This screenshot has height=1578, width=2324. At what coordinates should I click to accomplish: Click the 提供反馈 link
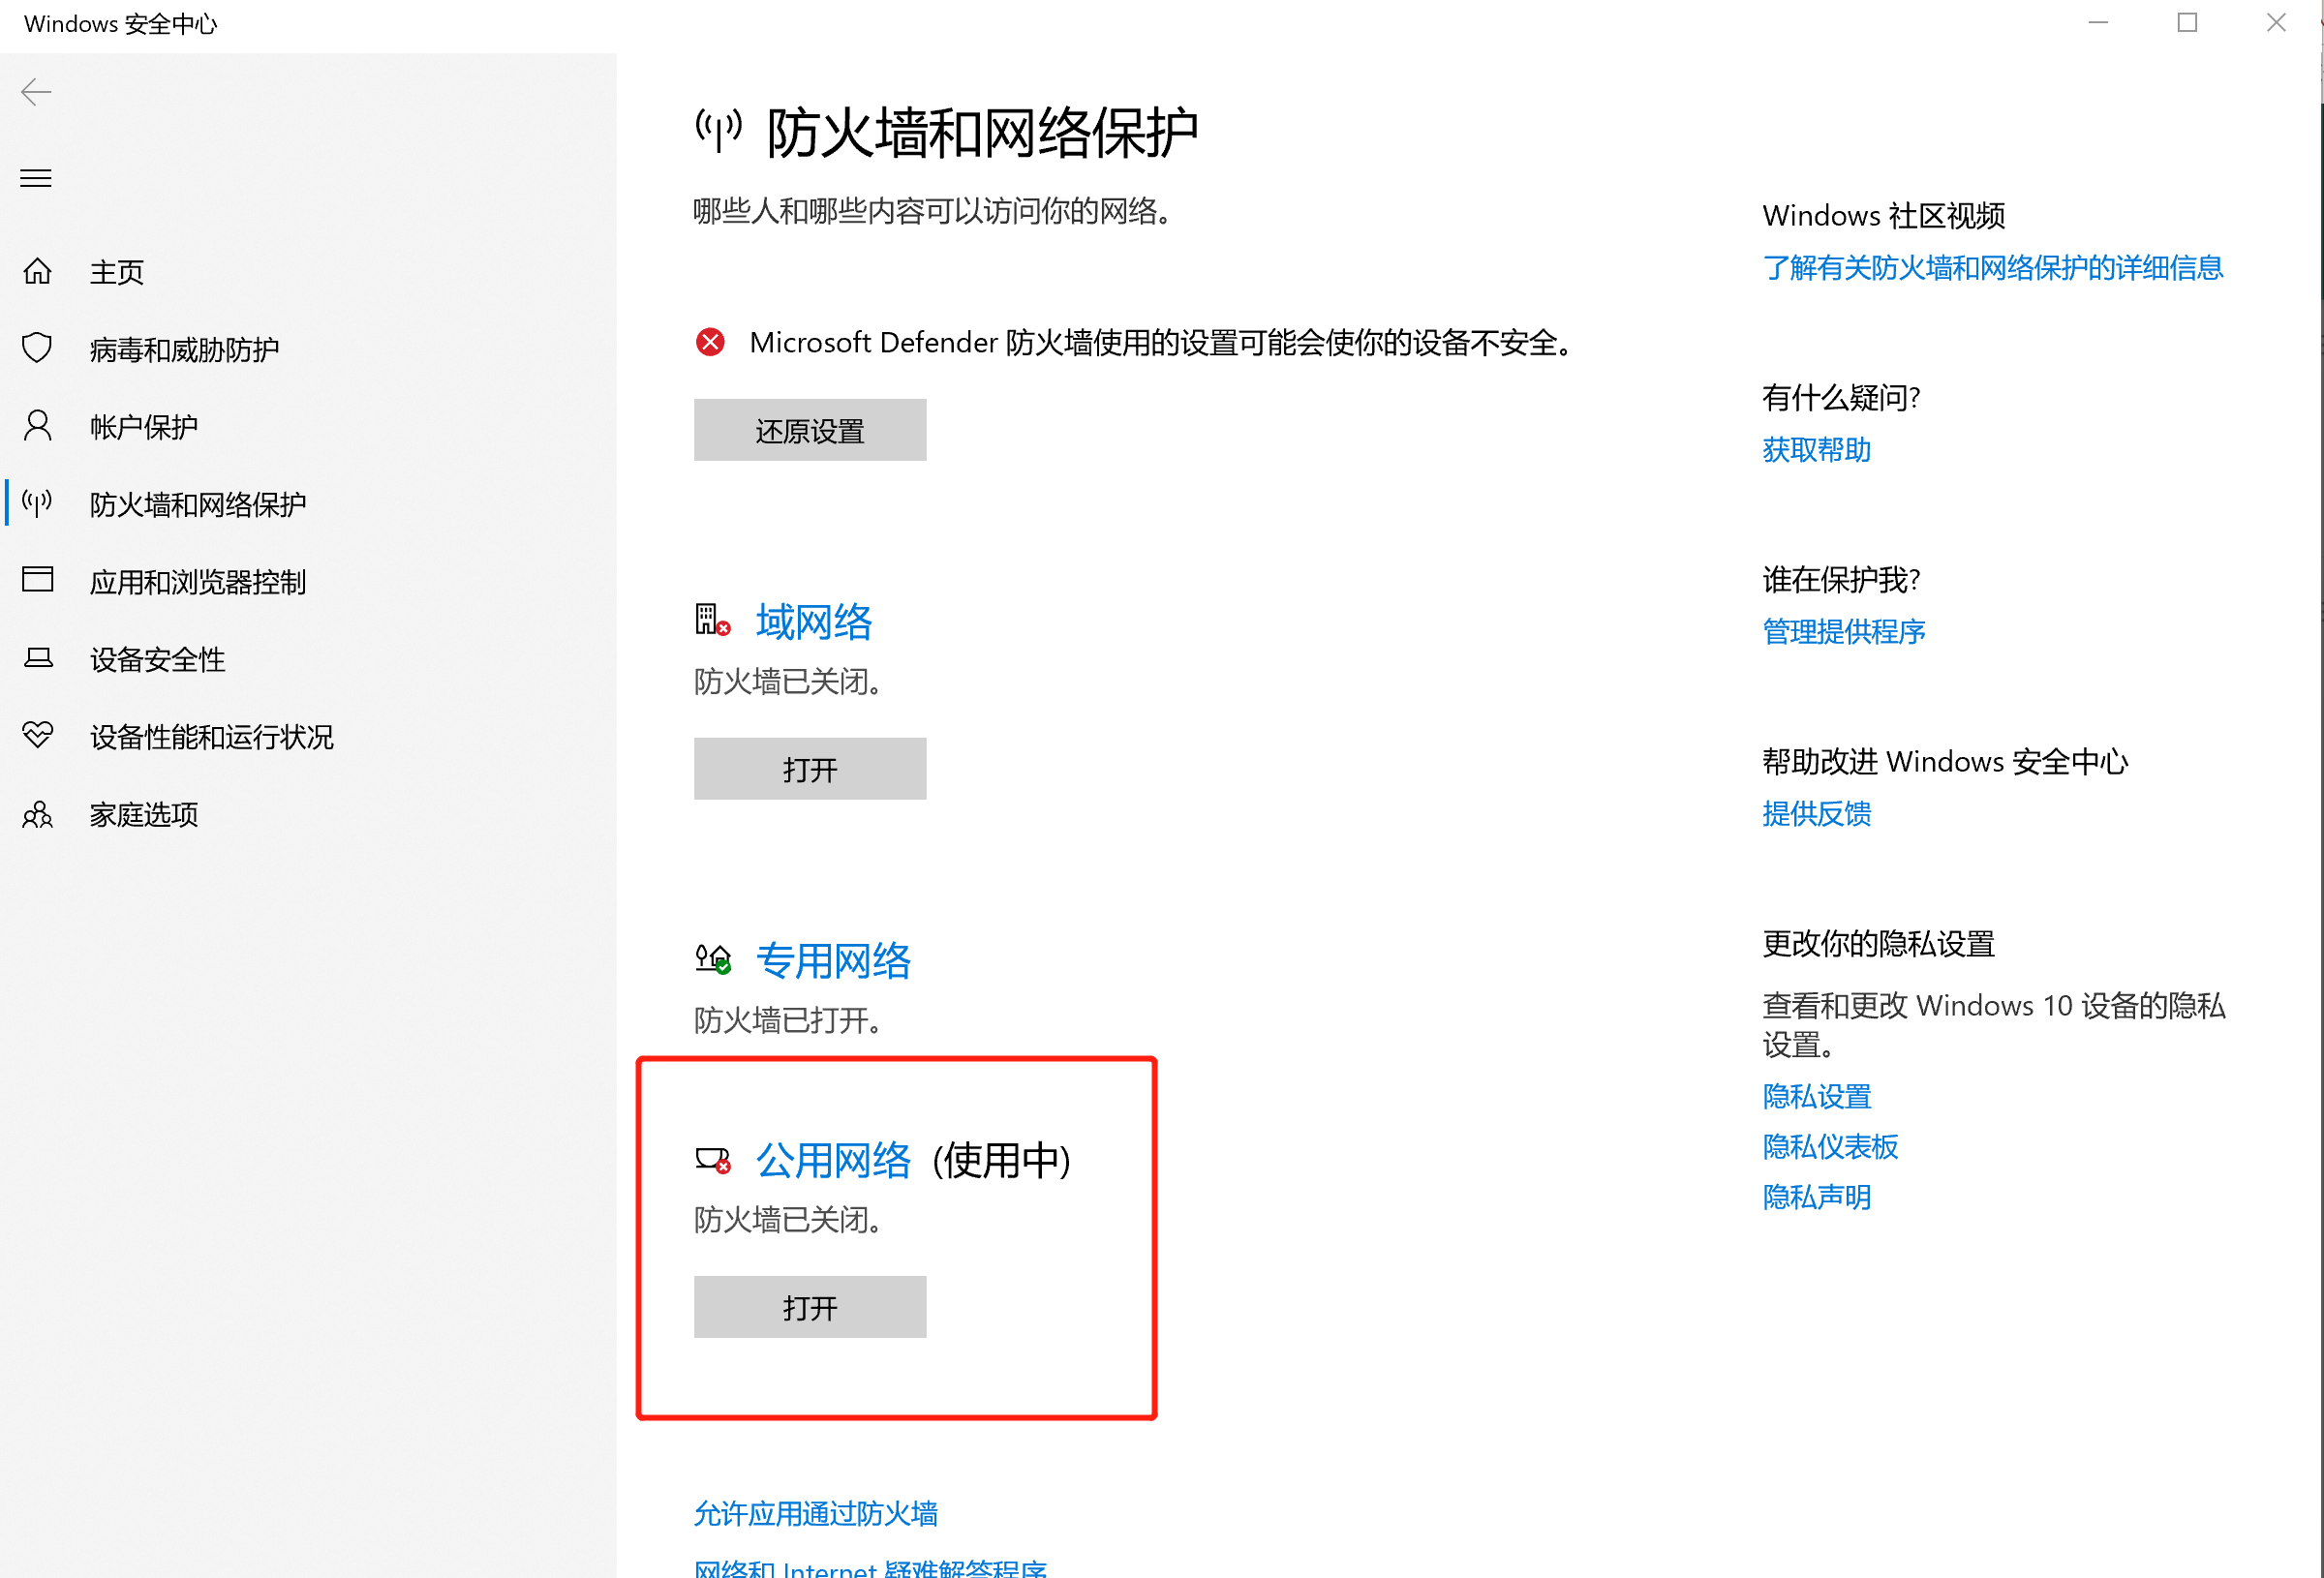point(1816,813)
